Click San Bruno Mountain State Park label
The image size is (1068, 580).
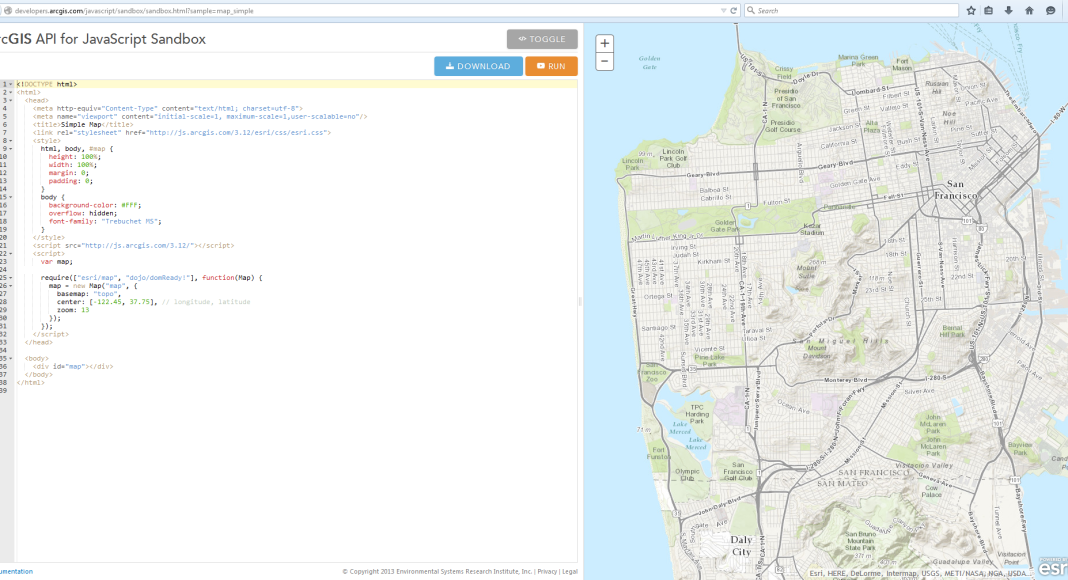tap(860, 541)
